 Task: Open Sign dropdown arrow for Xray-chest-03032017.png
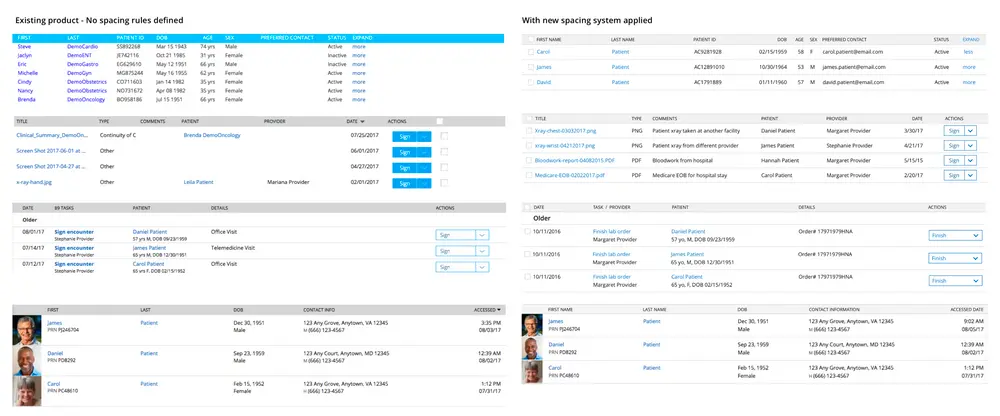(970, 131)
